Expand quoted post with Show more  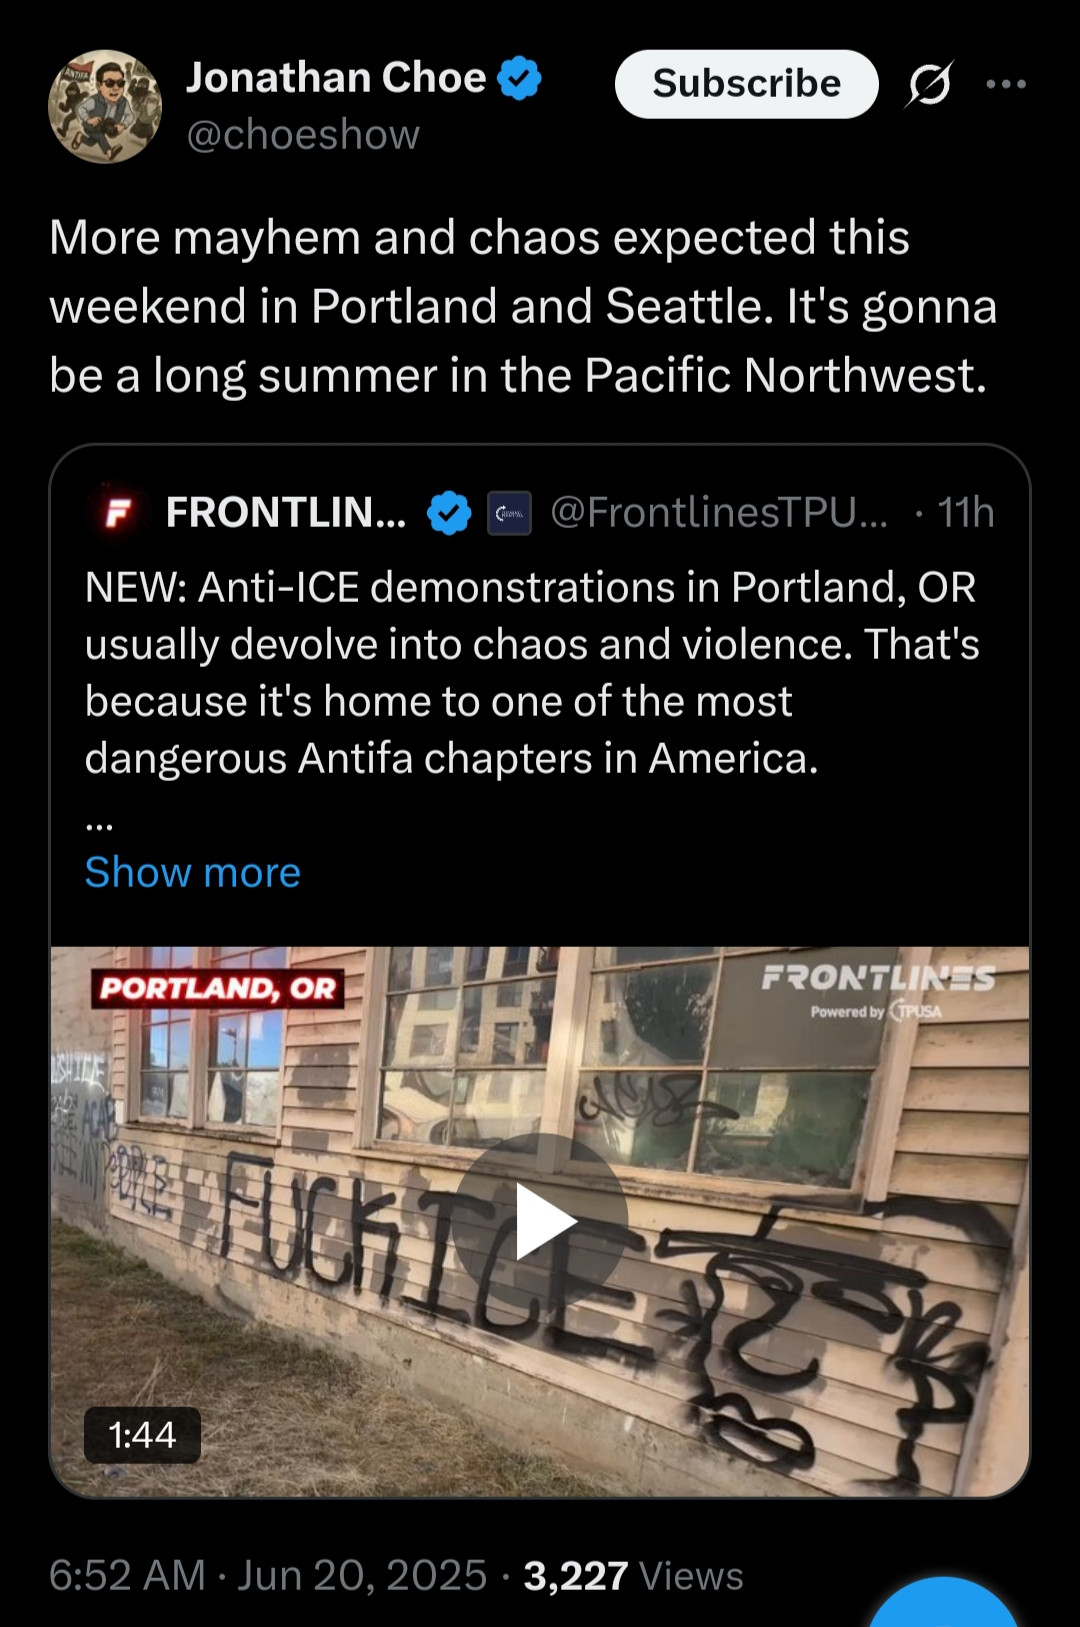[x=193, y=872]
